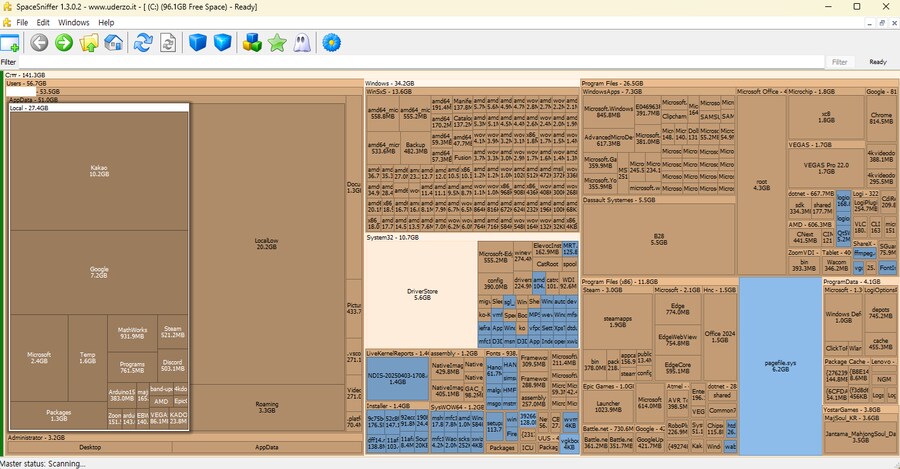Click the first blue cube detail icon
This screenshot has height=469, width=900.
click(x=197, y=42)
